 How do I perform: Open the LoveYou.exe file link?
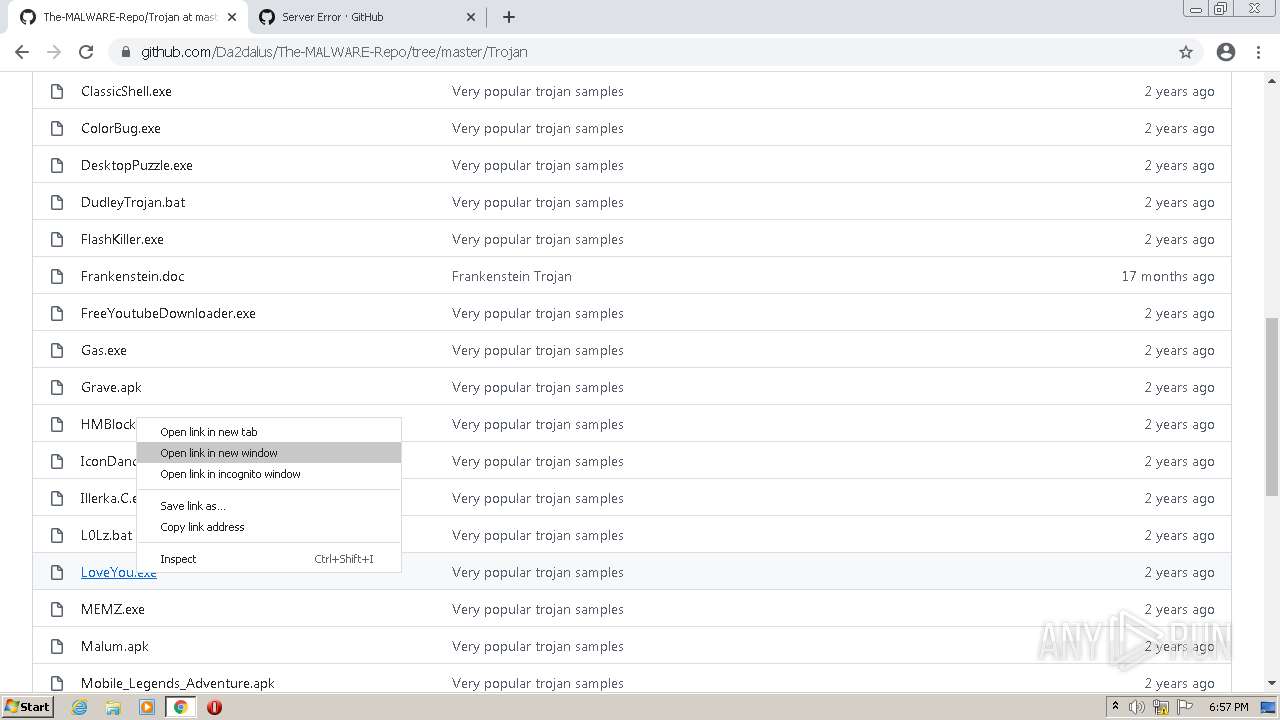(119, 572)
